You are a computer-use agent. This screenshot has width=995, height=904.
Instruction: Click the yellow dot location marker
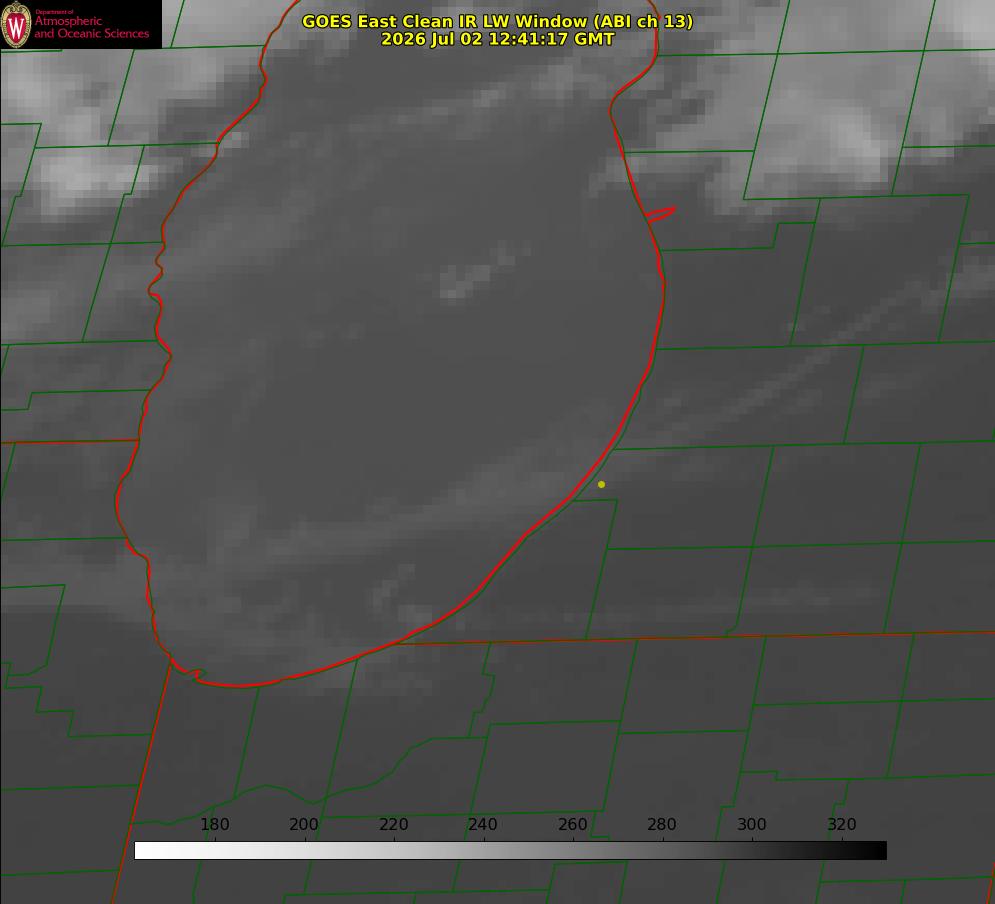click(601, 485)
